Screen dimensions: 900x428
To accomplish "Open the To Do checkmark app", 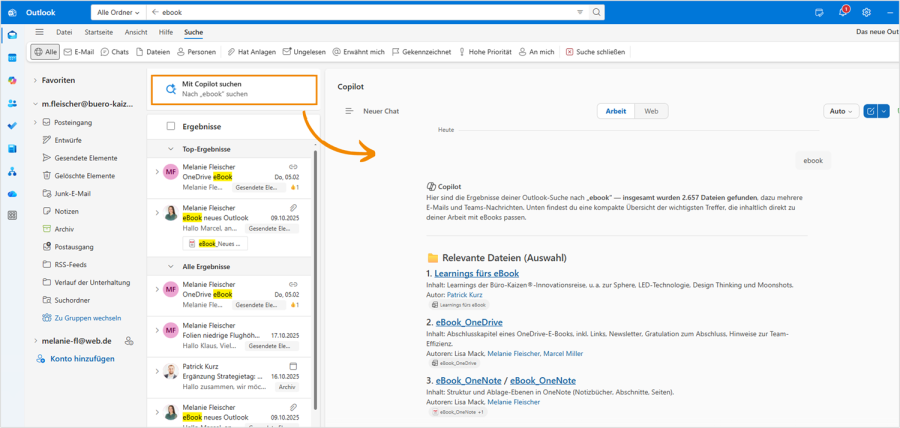I will 12,126.
